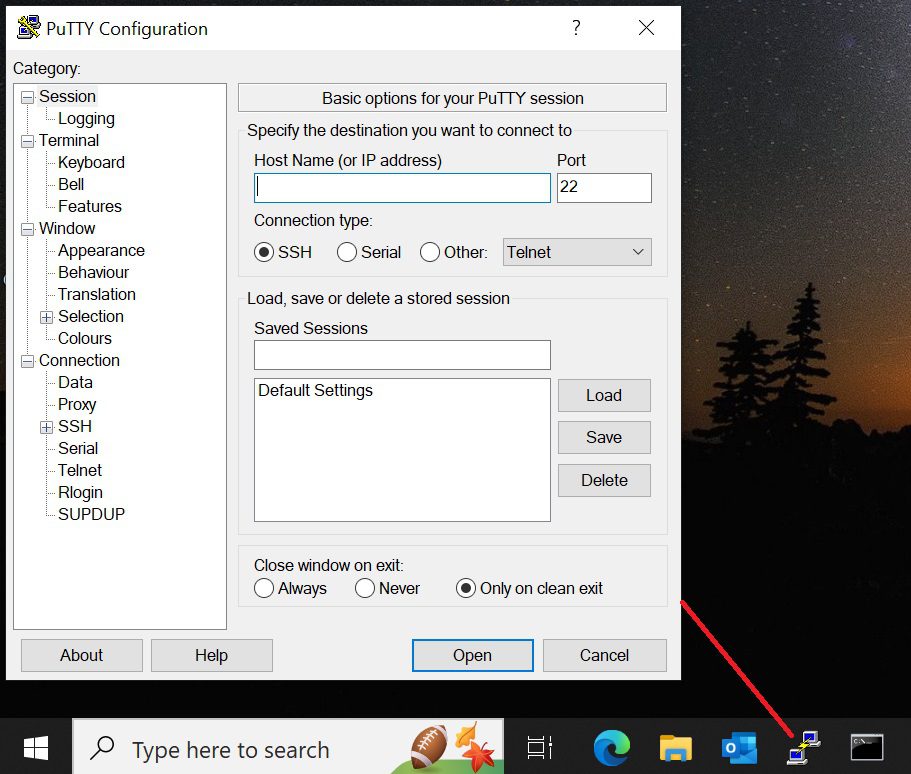This screenshot has height=774, width=911.
Task: Open the Windows Start menu
Action: (35, 747)
